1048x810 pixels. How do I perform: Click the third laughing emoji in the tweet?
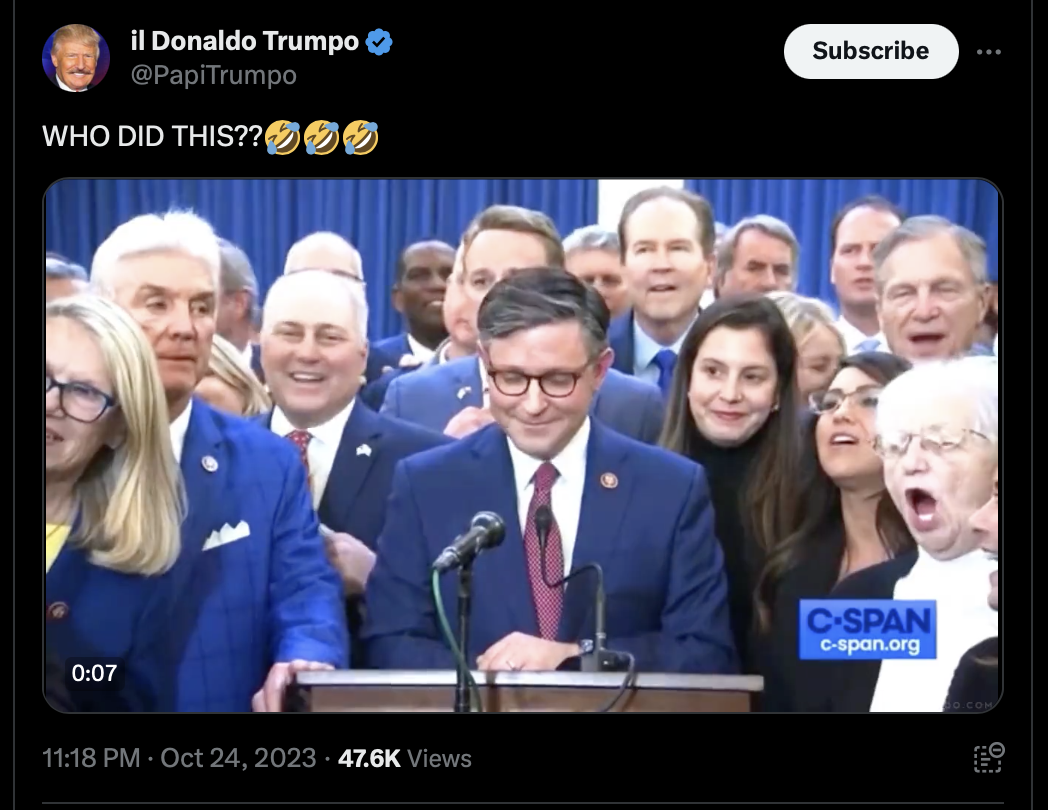click(x=361, y=137)
